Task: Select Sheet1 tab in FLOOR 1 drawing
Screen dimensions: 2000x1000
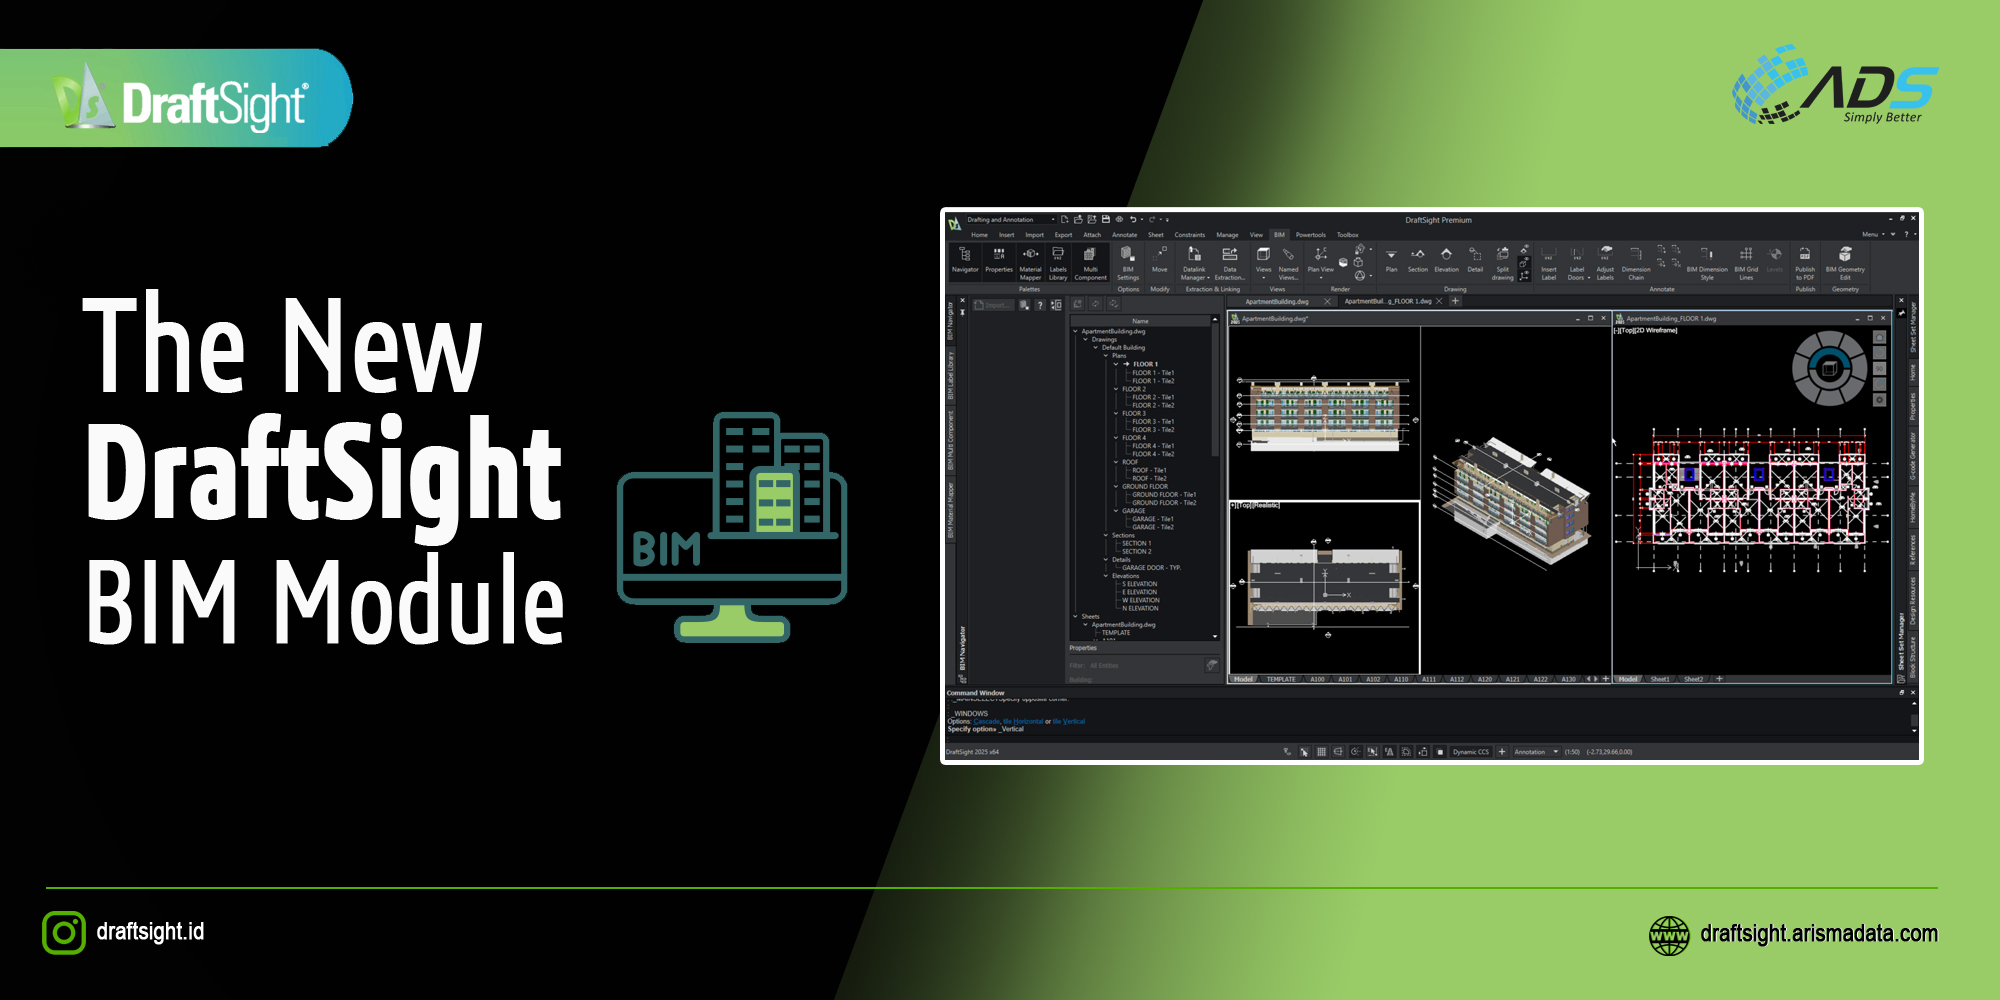Action: (1660, 679)
